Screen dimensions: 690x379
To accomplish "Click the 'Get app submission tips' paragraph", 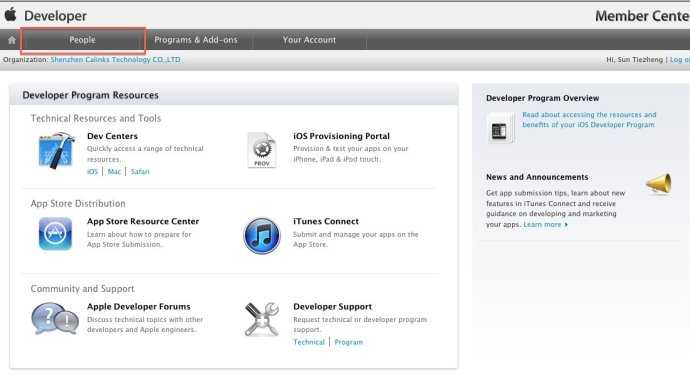I will point(555,209).
